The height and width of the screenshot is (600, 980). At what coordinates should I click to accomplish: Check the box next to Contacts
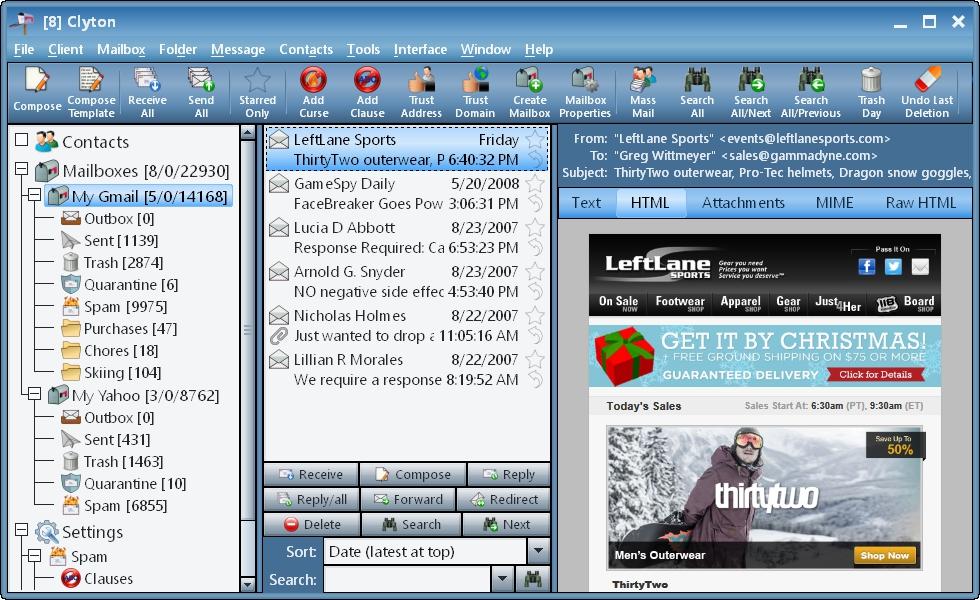(21, 139)
